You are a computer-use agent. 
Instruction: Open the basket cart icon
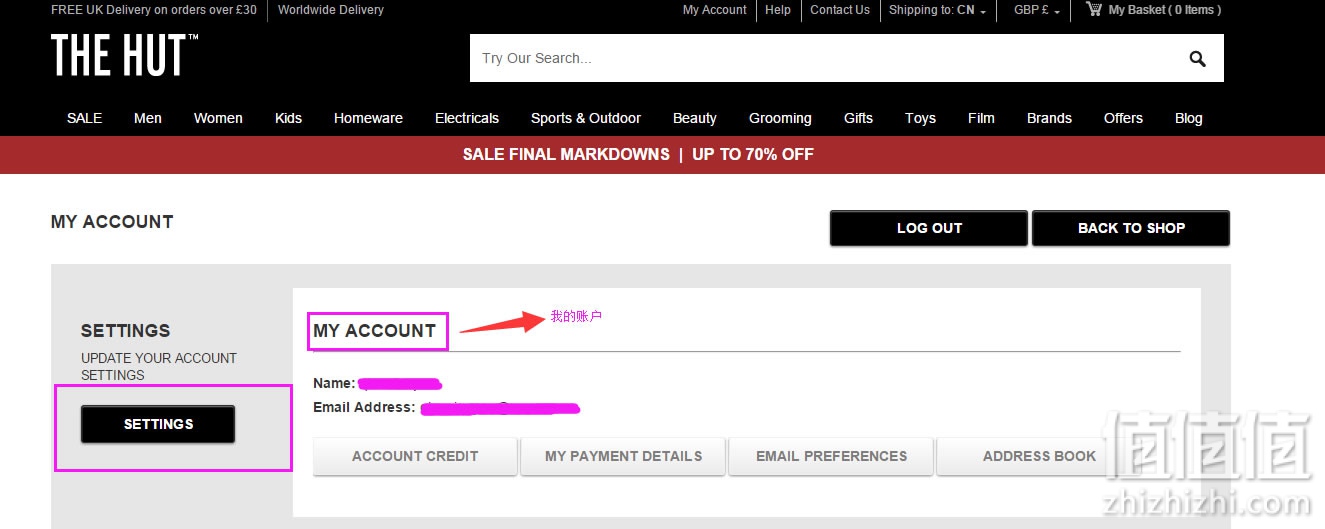pos(1094,9)
